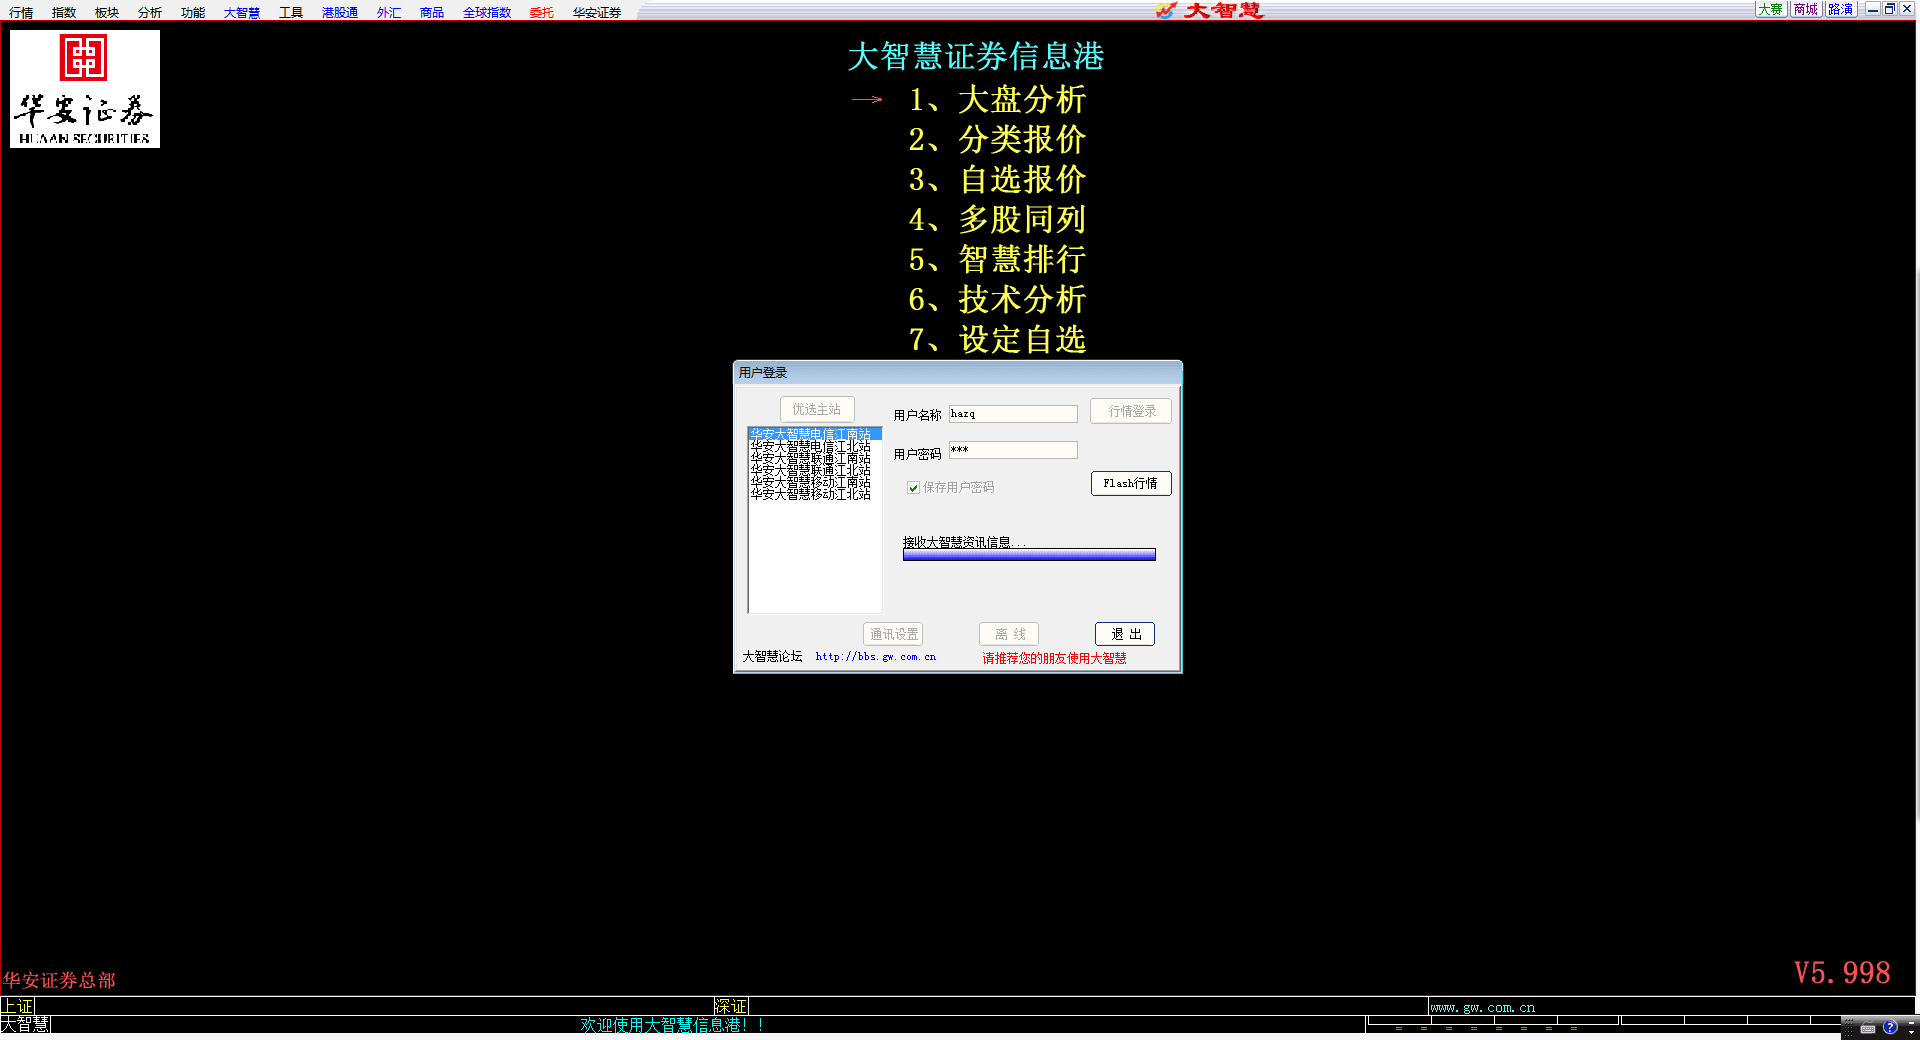Click the language bar options down arrow
The image size is (1920, 1040).
click(1912, 1030)
